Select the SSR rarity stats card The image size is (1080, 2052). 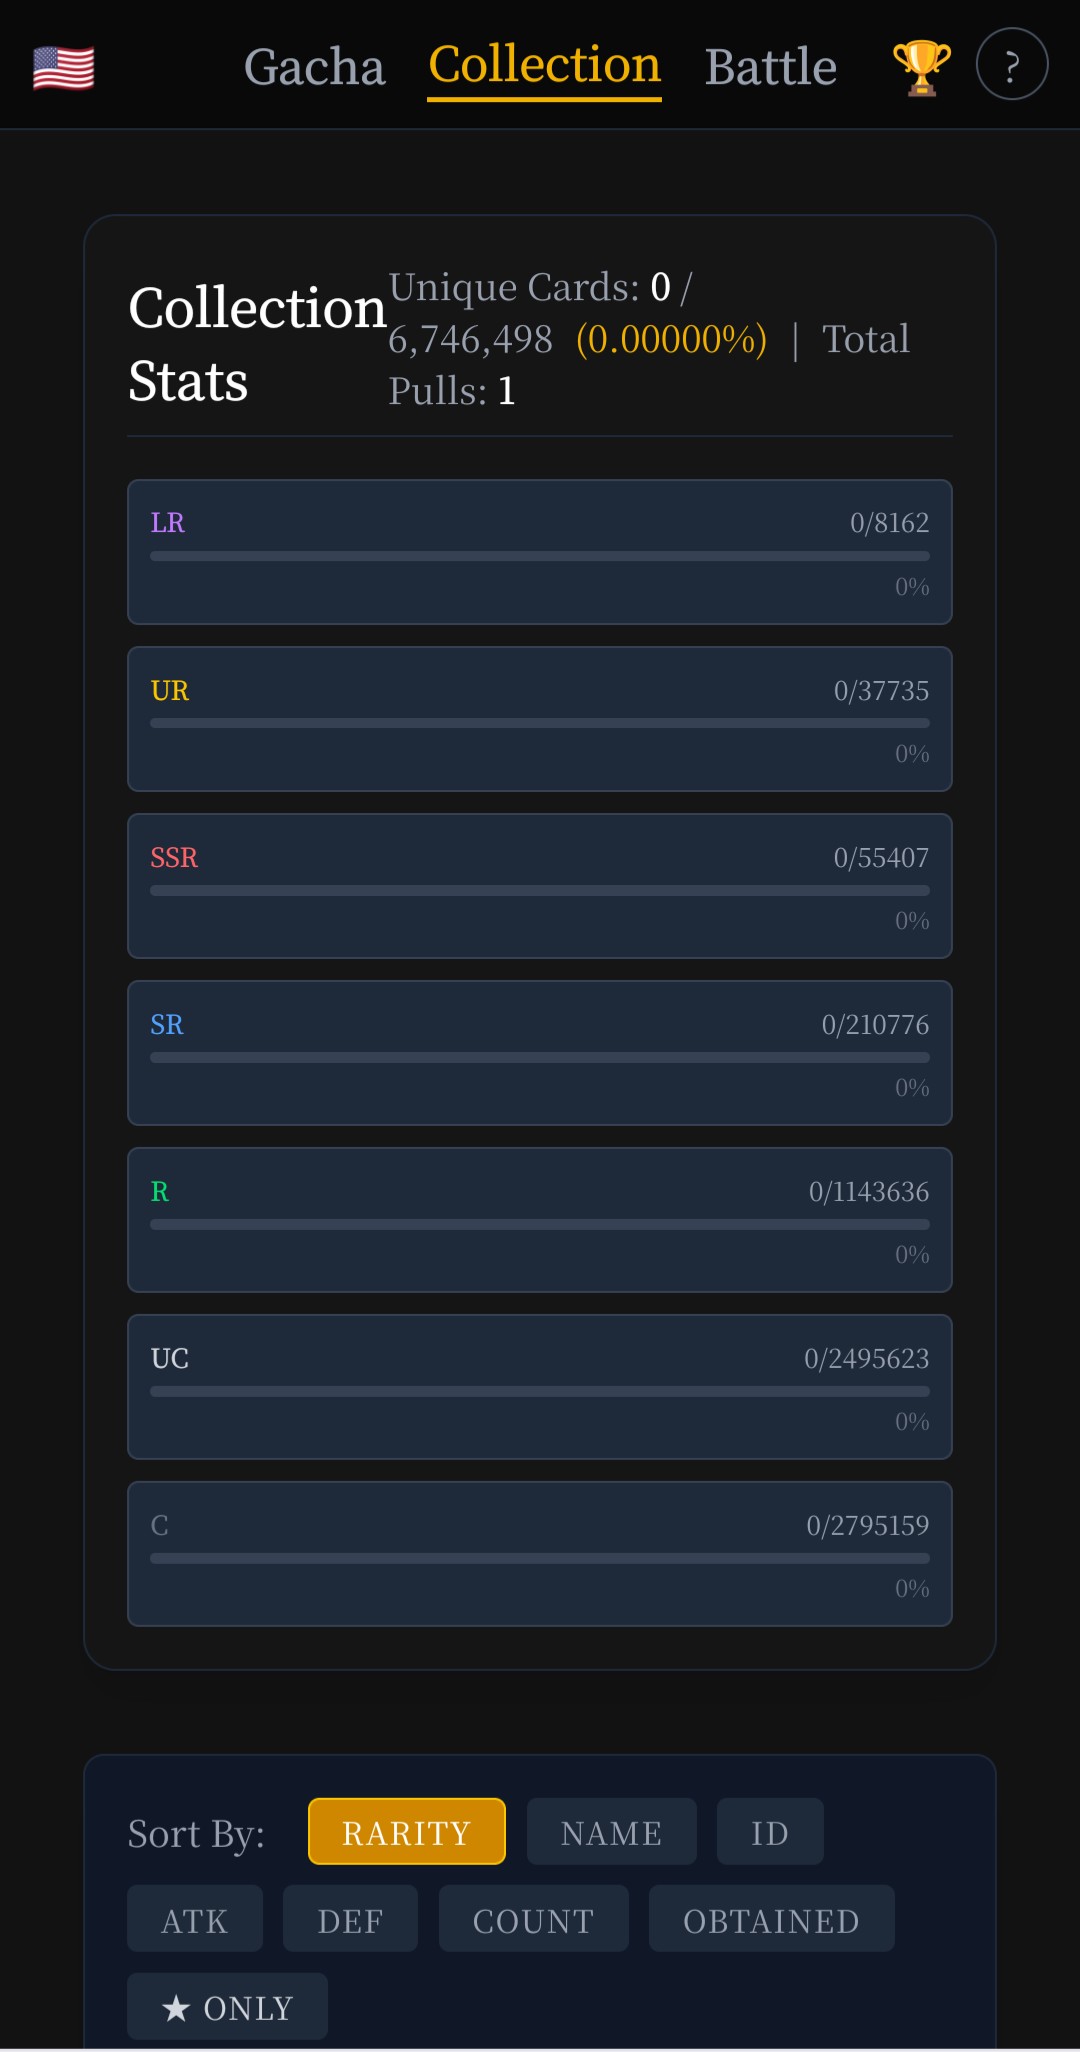(x=540, y=886)
